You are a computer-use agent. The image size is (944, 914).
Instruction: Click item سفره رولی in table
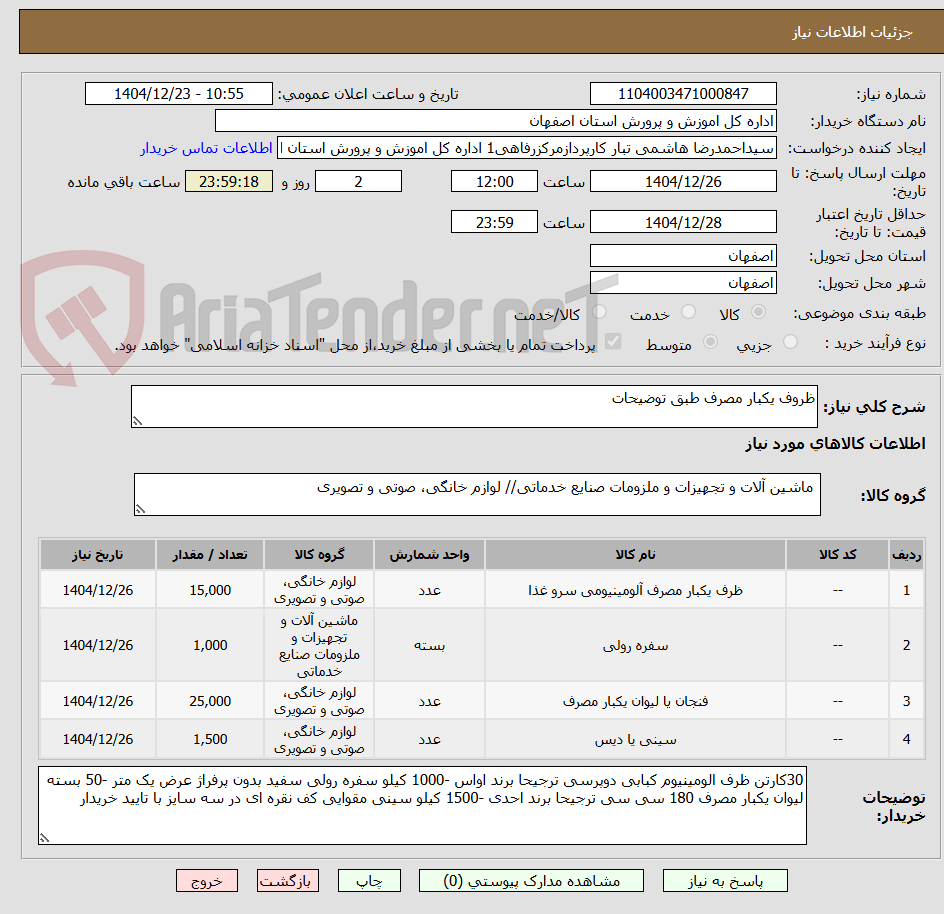635,645
